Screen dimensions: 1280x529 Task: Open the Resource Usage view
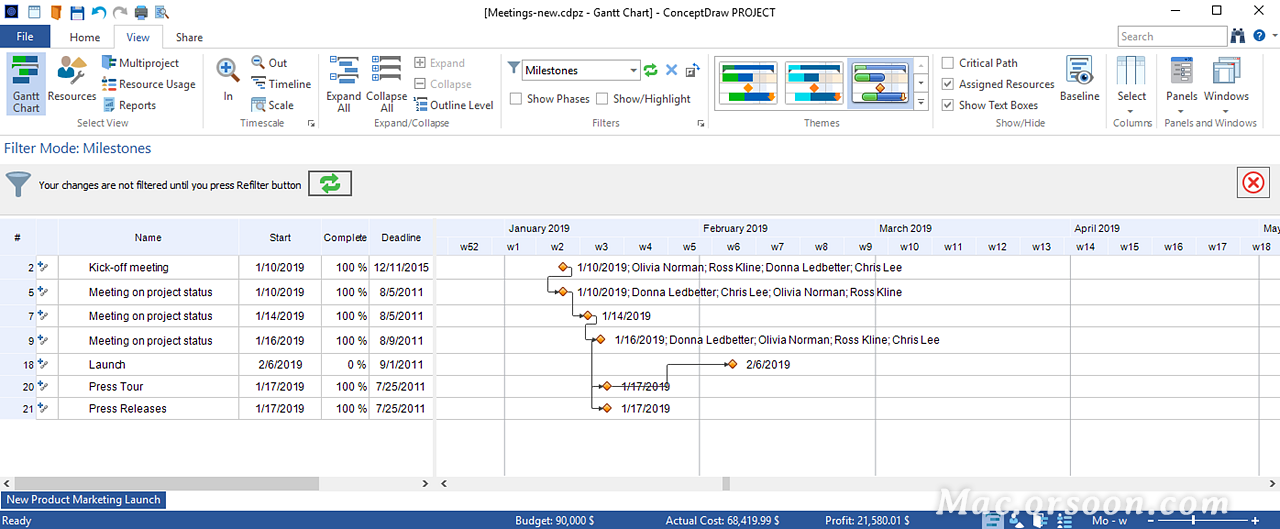(x=149, y=84)
